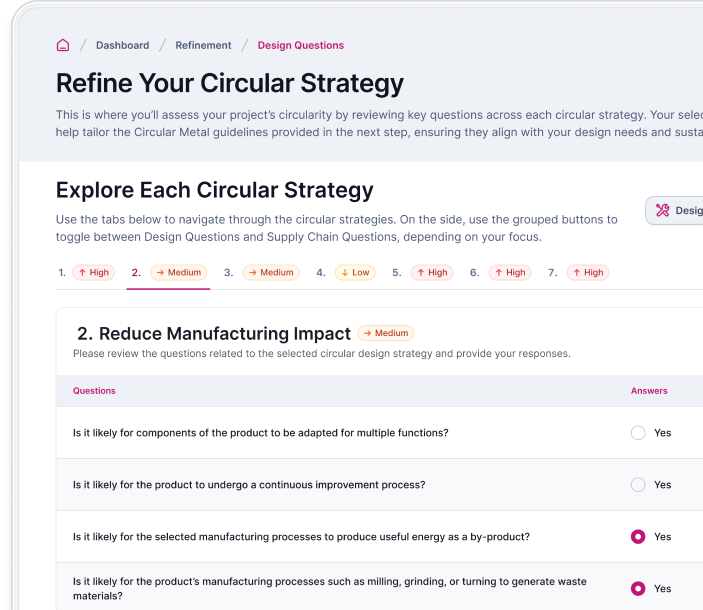
Task: Open the Refinement breadcrumb link
Action: [203, 45]
